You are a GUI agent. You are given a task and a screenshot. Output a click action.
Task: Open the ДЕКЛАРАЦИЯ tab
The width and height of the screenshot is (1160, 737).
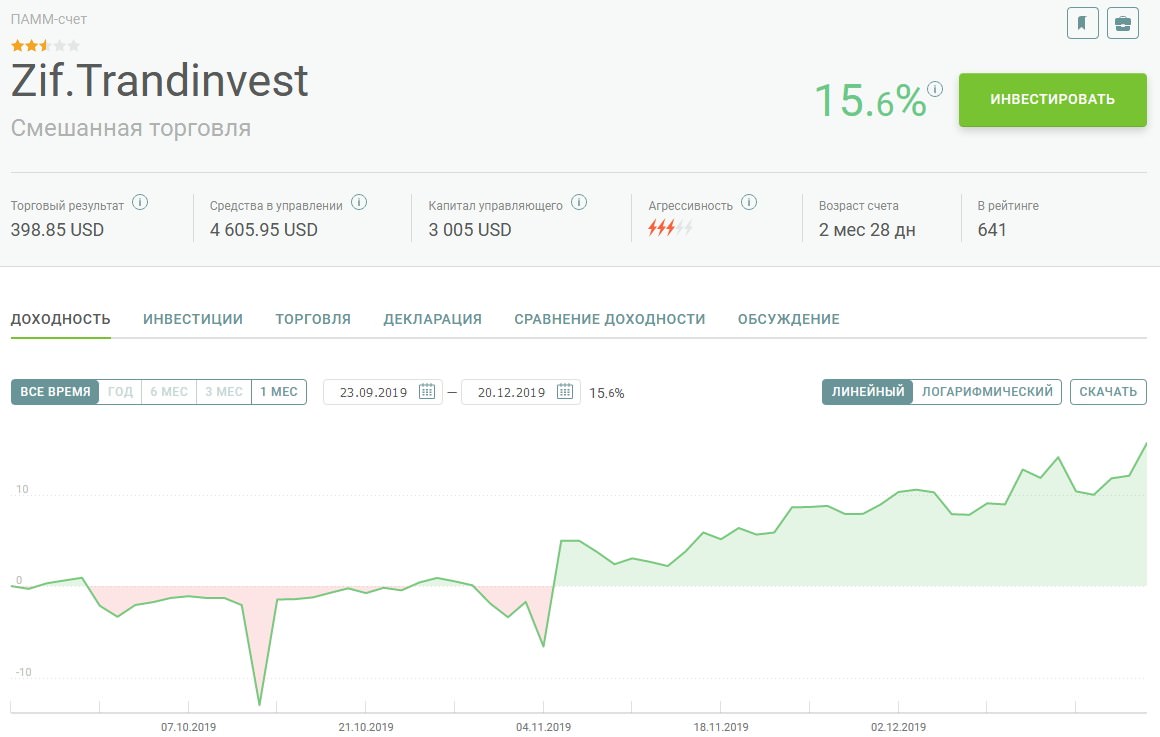[432, 319]
